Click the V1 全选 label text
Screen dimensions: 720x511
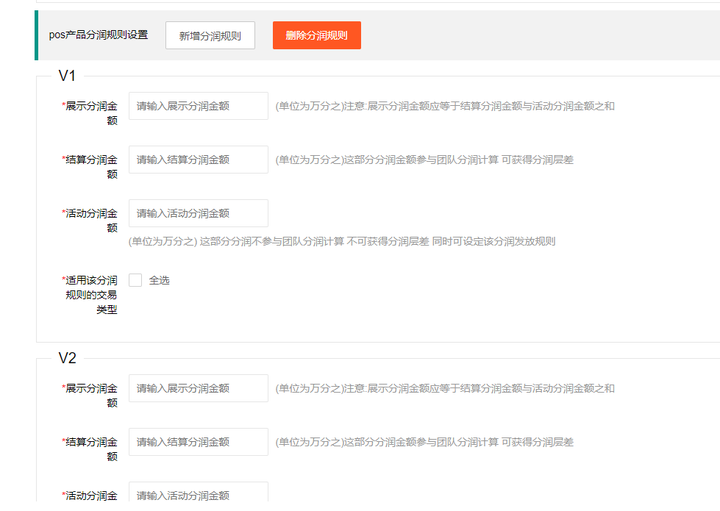(159, 280)
